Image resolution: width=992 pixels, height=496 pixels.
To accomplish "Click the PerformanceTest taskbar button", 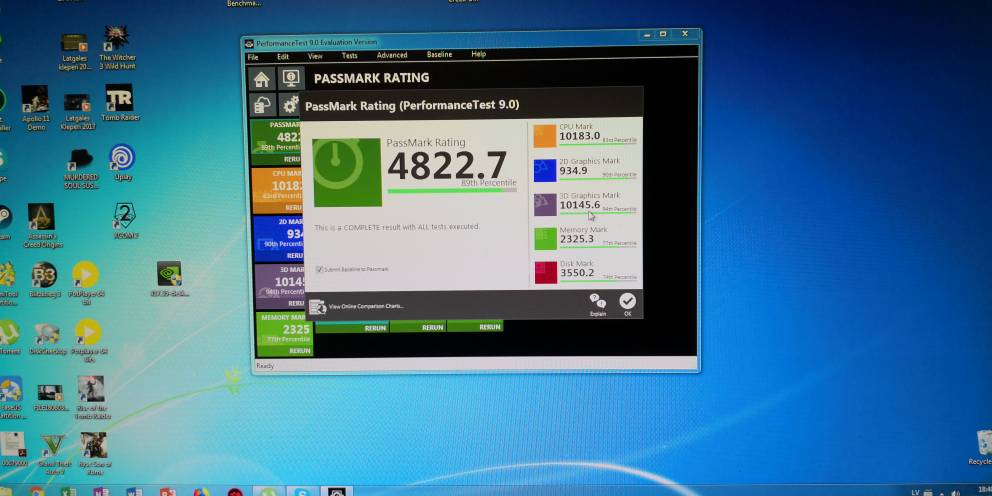I will click(336, 492).
